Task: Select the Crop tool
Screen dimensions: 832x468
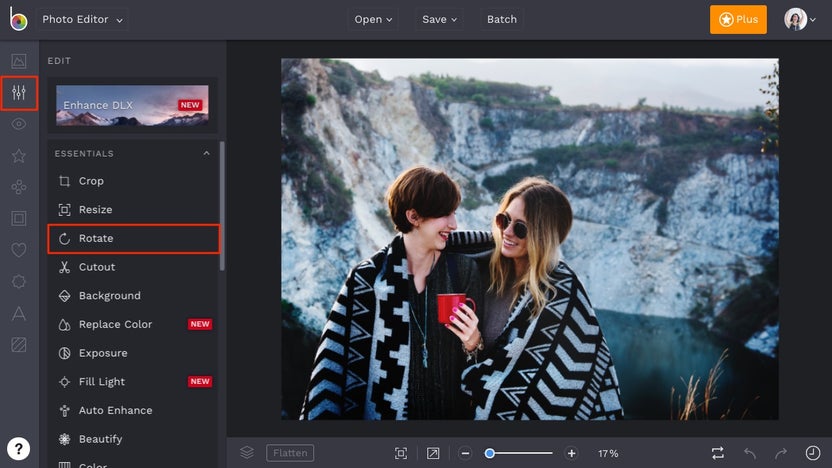Action: (133, 181)
